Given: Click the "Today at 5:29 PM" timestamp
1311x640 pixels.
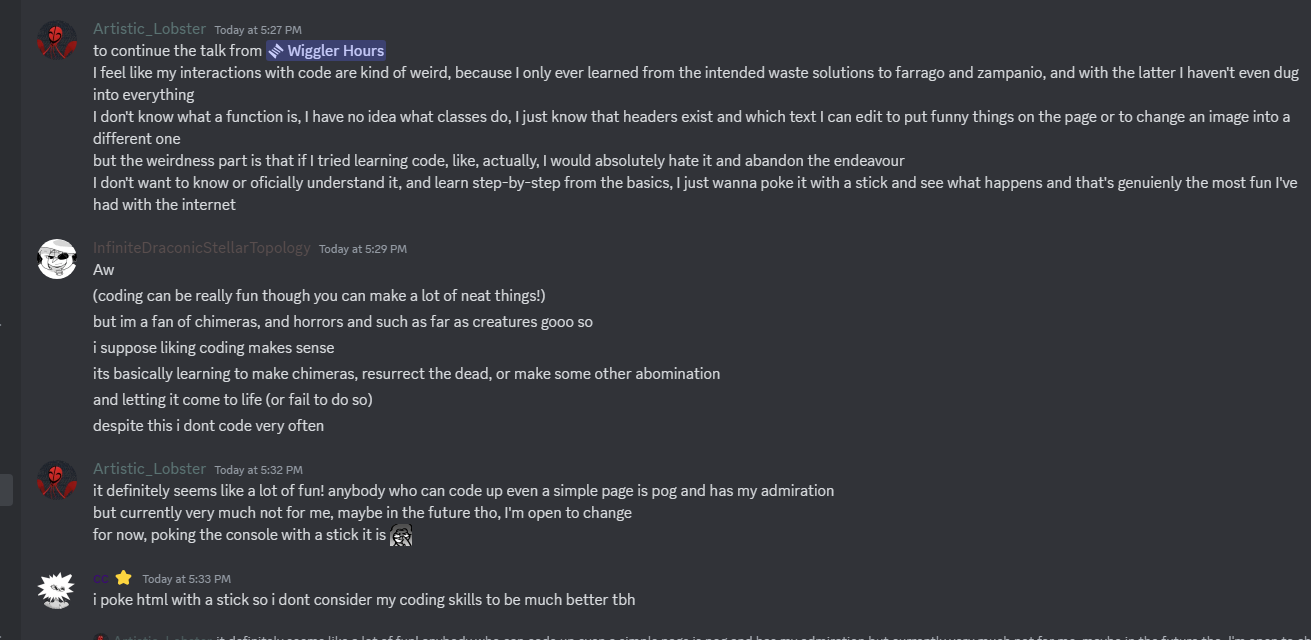Looking at the screenshot, I should (362, 249).
